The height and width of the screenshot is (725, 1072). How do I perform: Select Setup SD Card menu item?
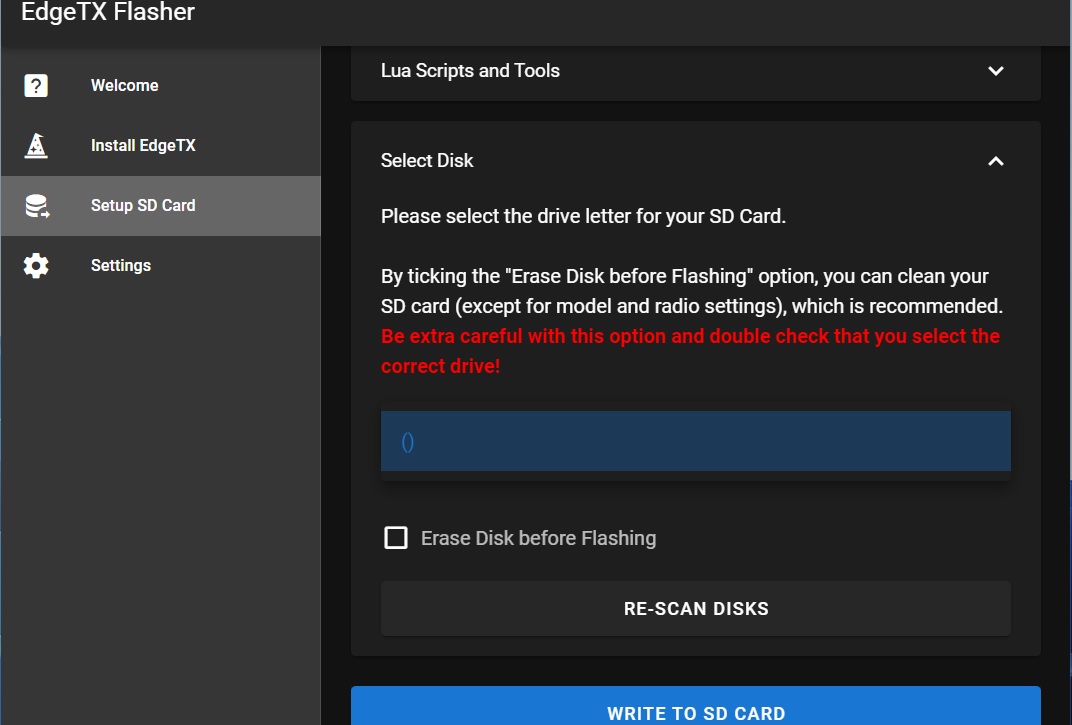(161, 206)
